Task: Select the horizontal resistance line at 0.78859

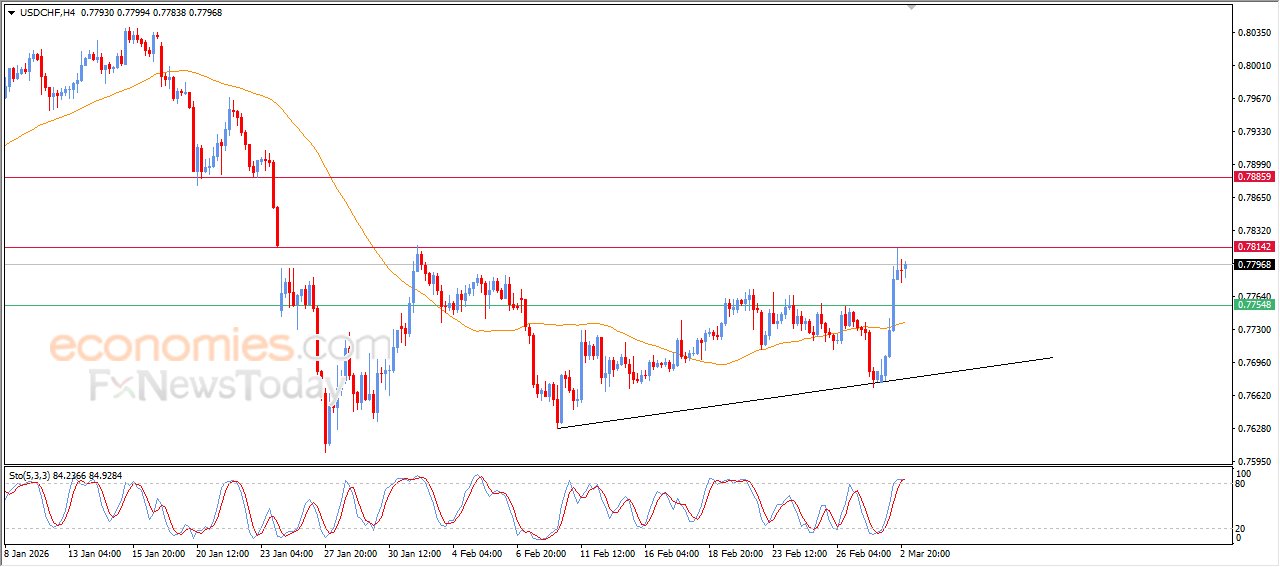Action: click(617, 177)
